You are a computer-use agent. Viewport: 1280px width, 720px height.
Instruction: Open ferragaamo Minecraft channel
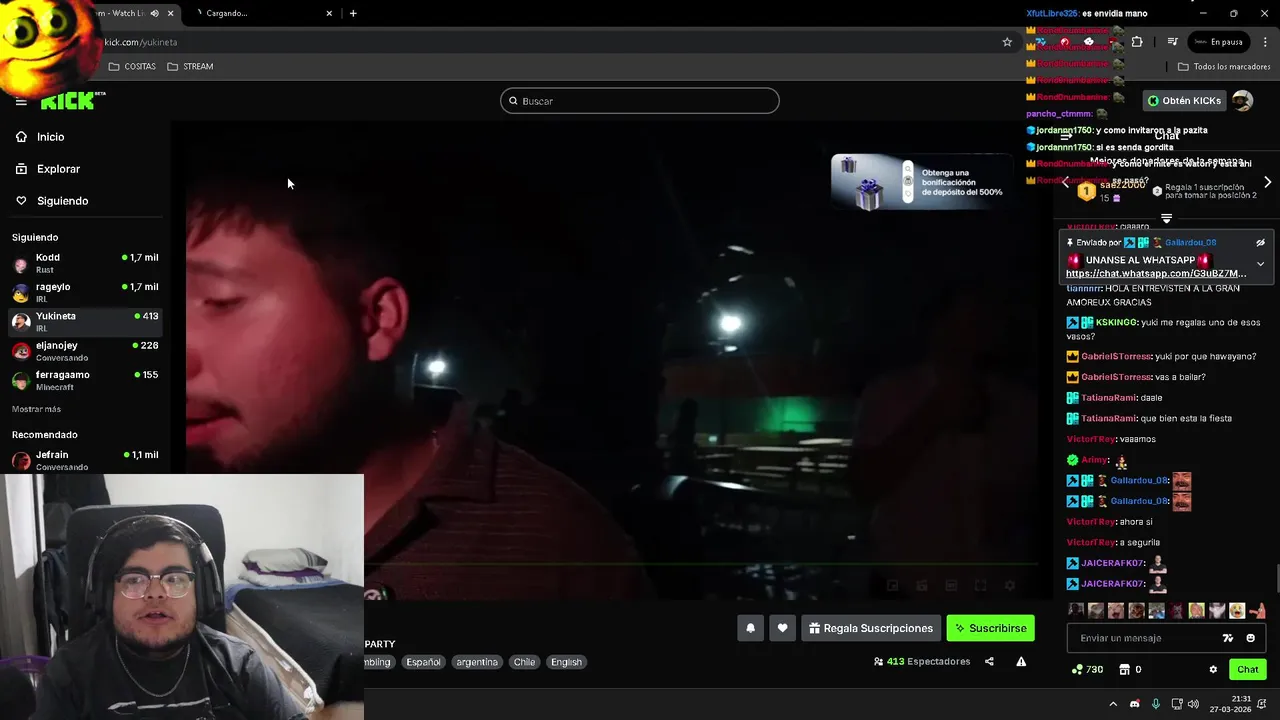[x=85, y=380]
